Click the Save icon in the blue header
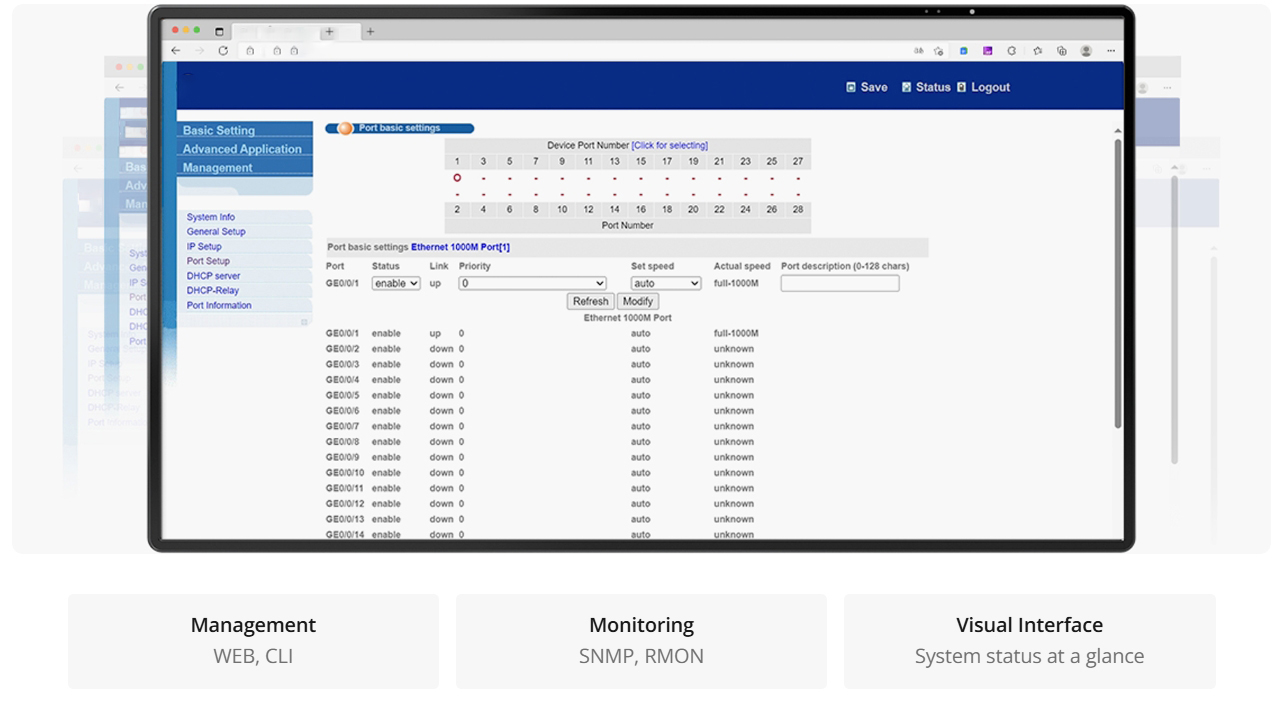Viewport: 1282px width, 702px height. [x=851, y=87]
